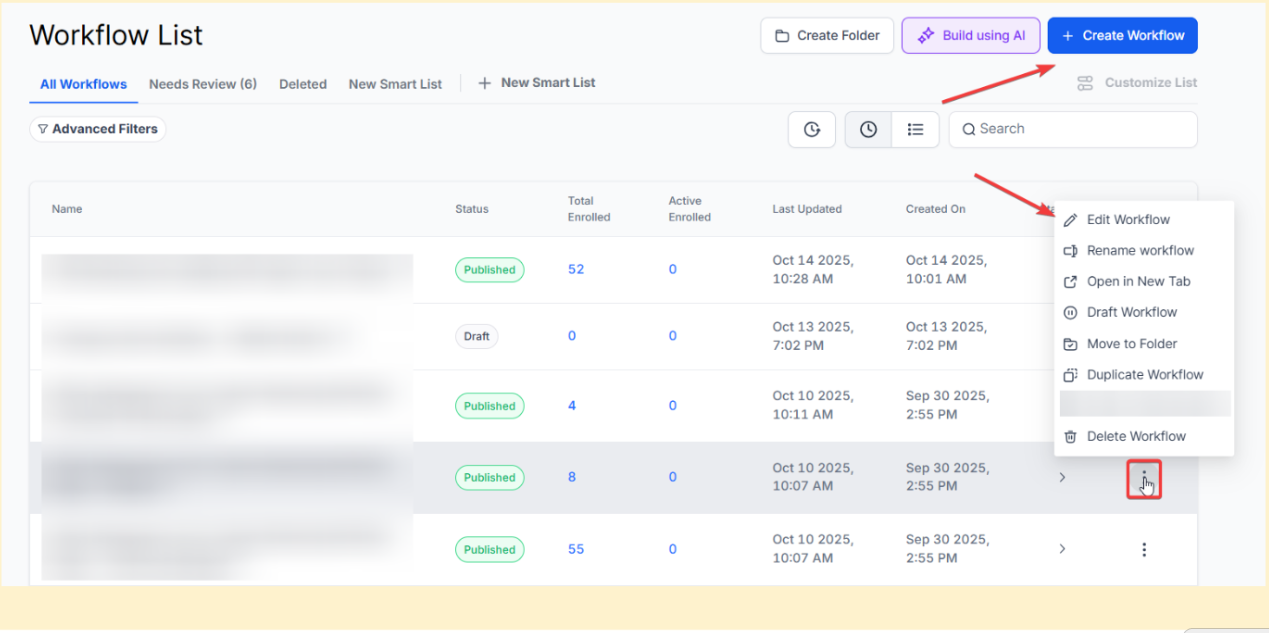Choose Draft Workflow menu entry
The image size is (1269, 633).
tap(1131, 313)
